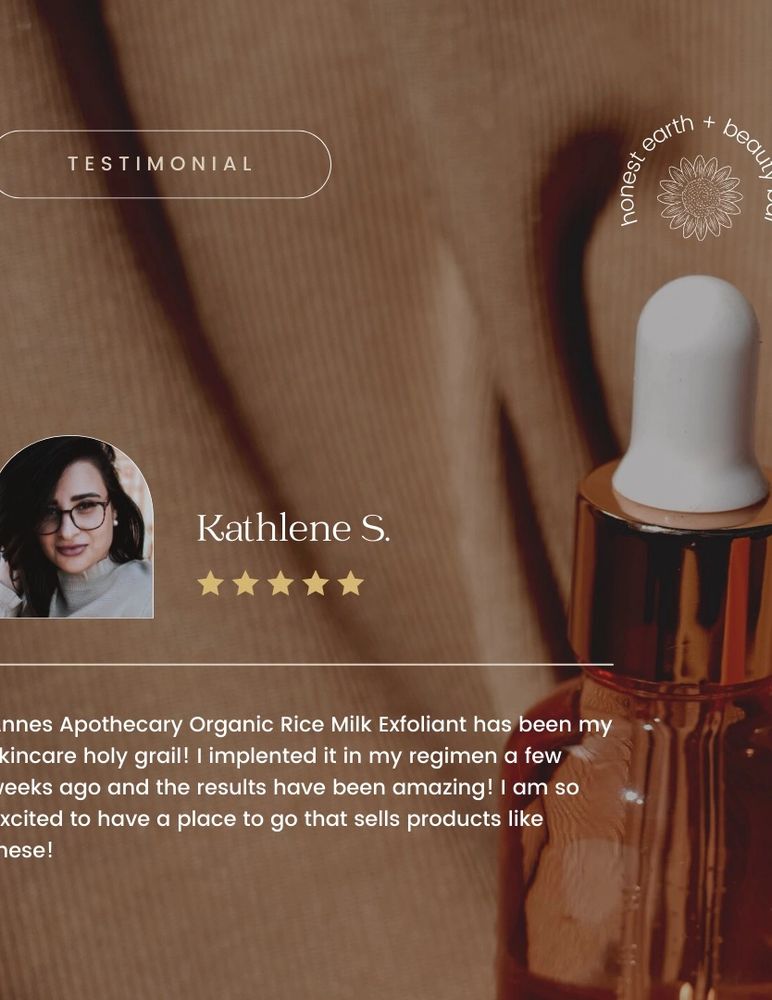Select the first gold rating star
This screenshot has height=1000, width=772.
(x=210, y=583)
